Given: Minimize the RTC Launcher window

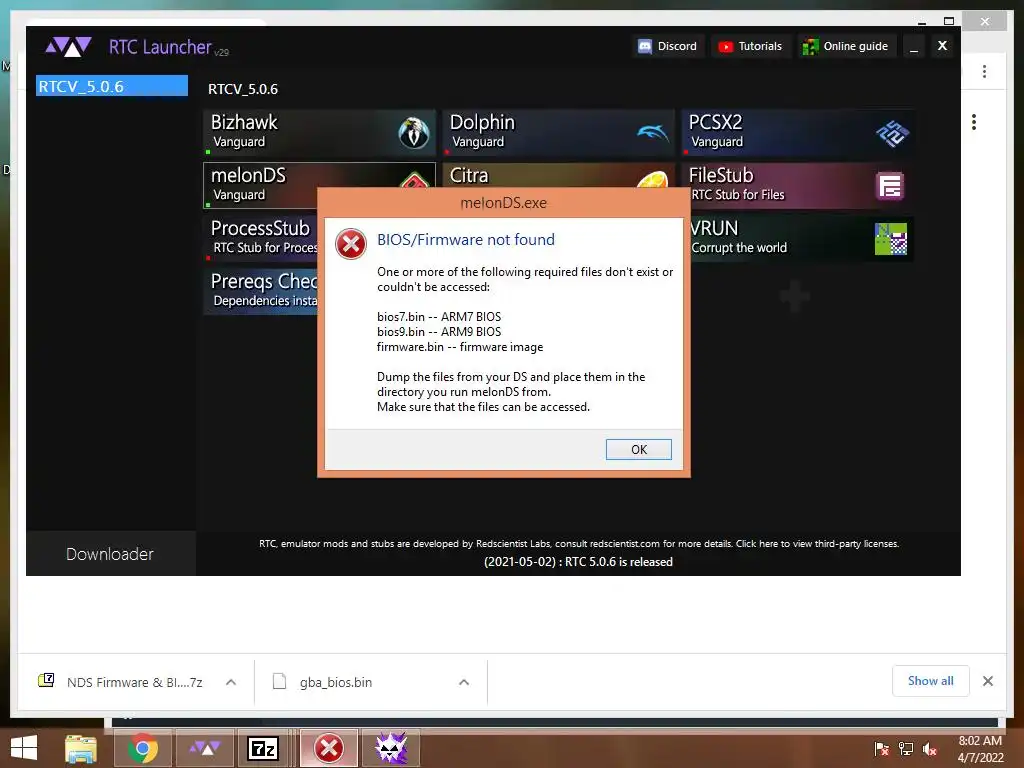Looking at the screenshot, I should [914, 46].
